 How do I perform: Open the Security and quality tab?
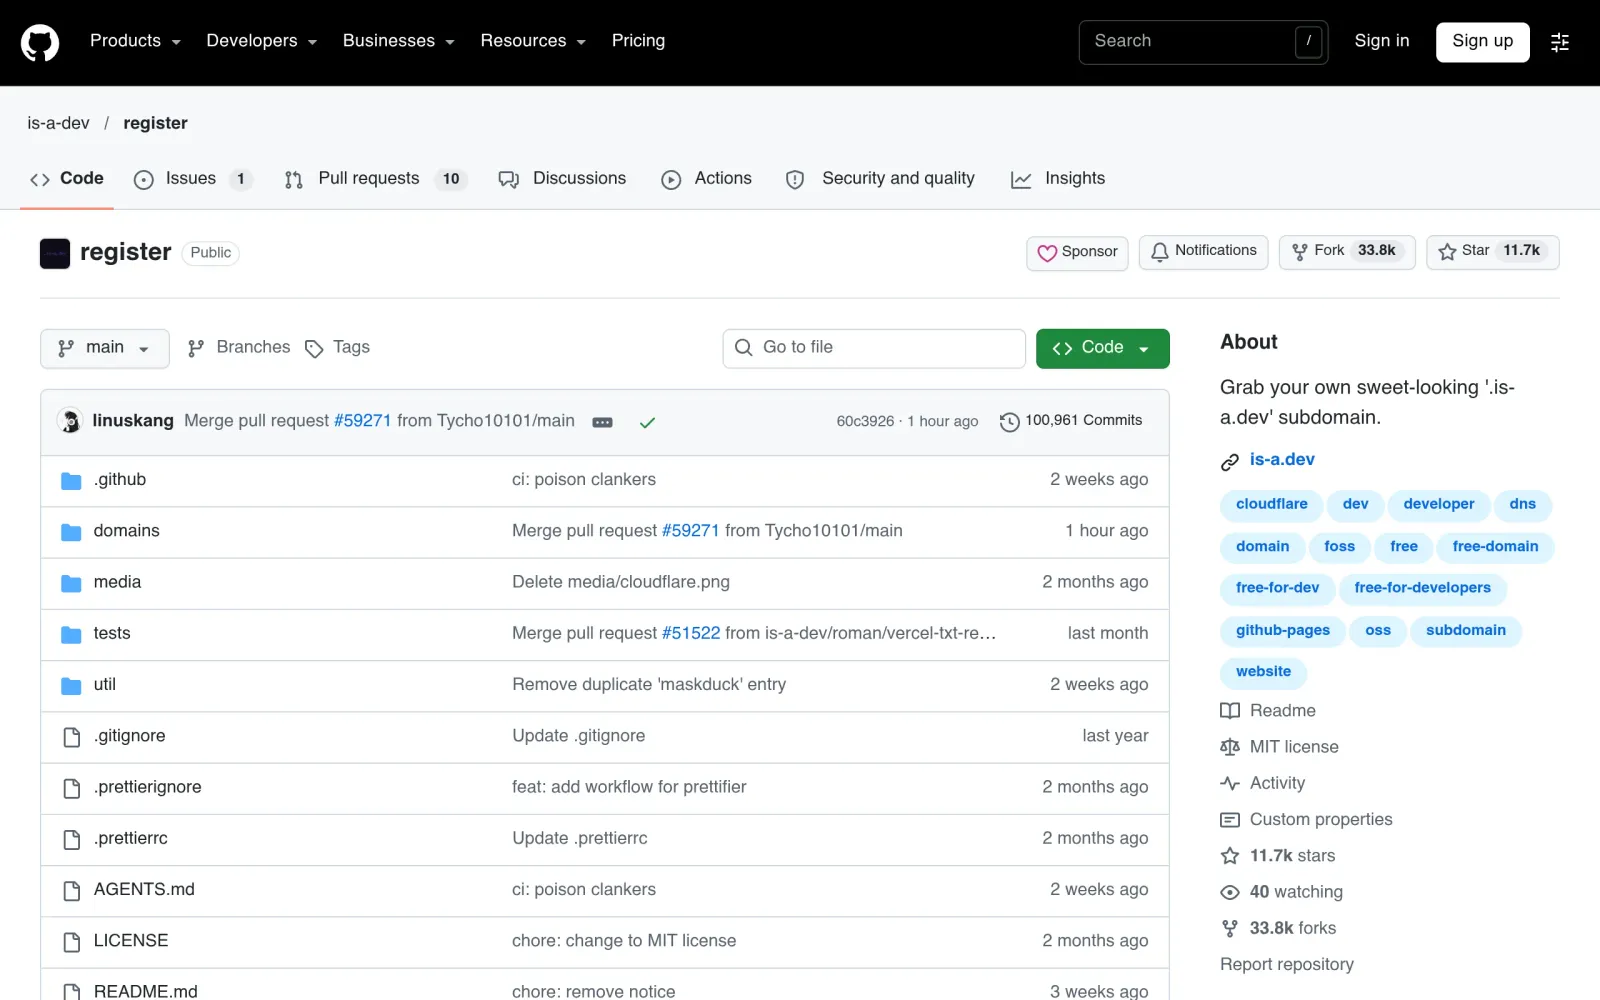point(880,179)
